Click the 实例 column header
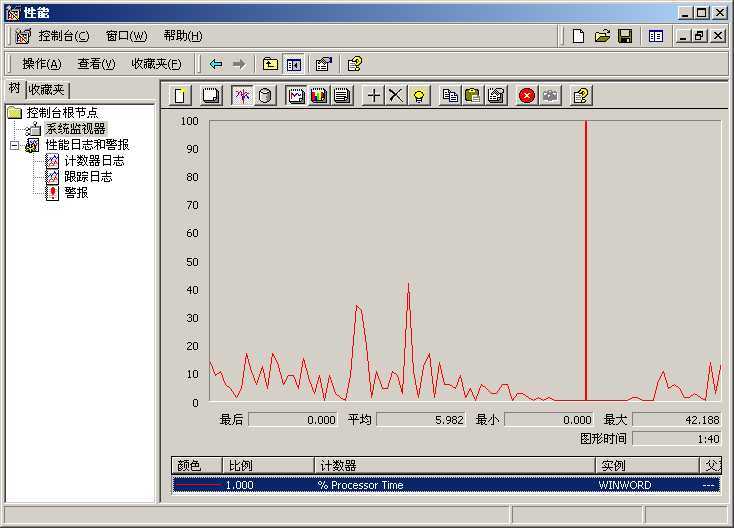 647,465
